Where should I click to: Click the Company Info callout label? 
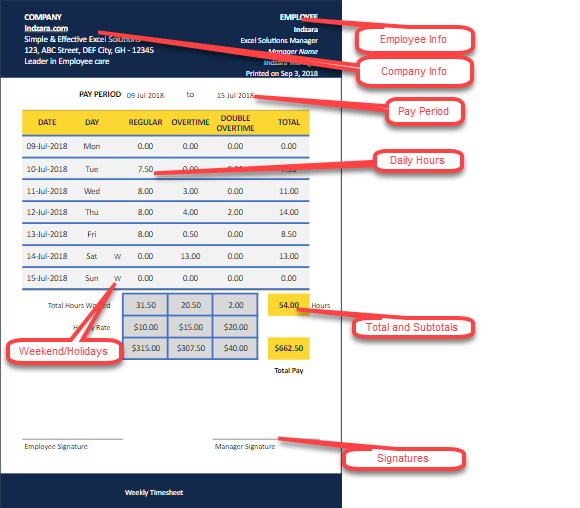[x=414, y=71]
